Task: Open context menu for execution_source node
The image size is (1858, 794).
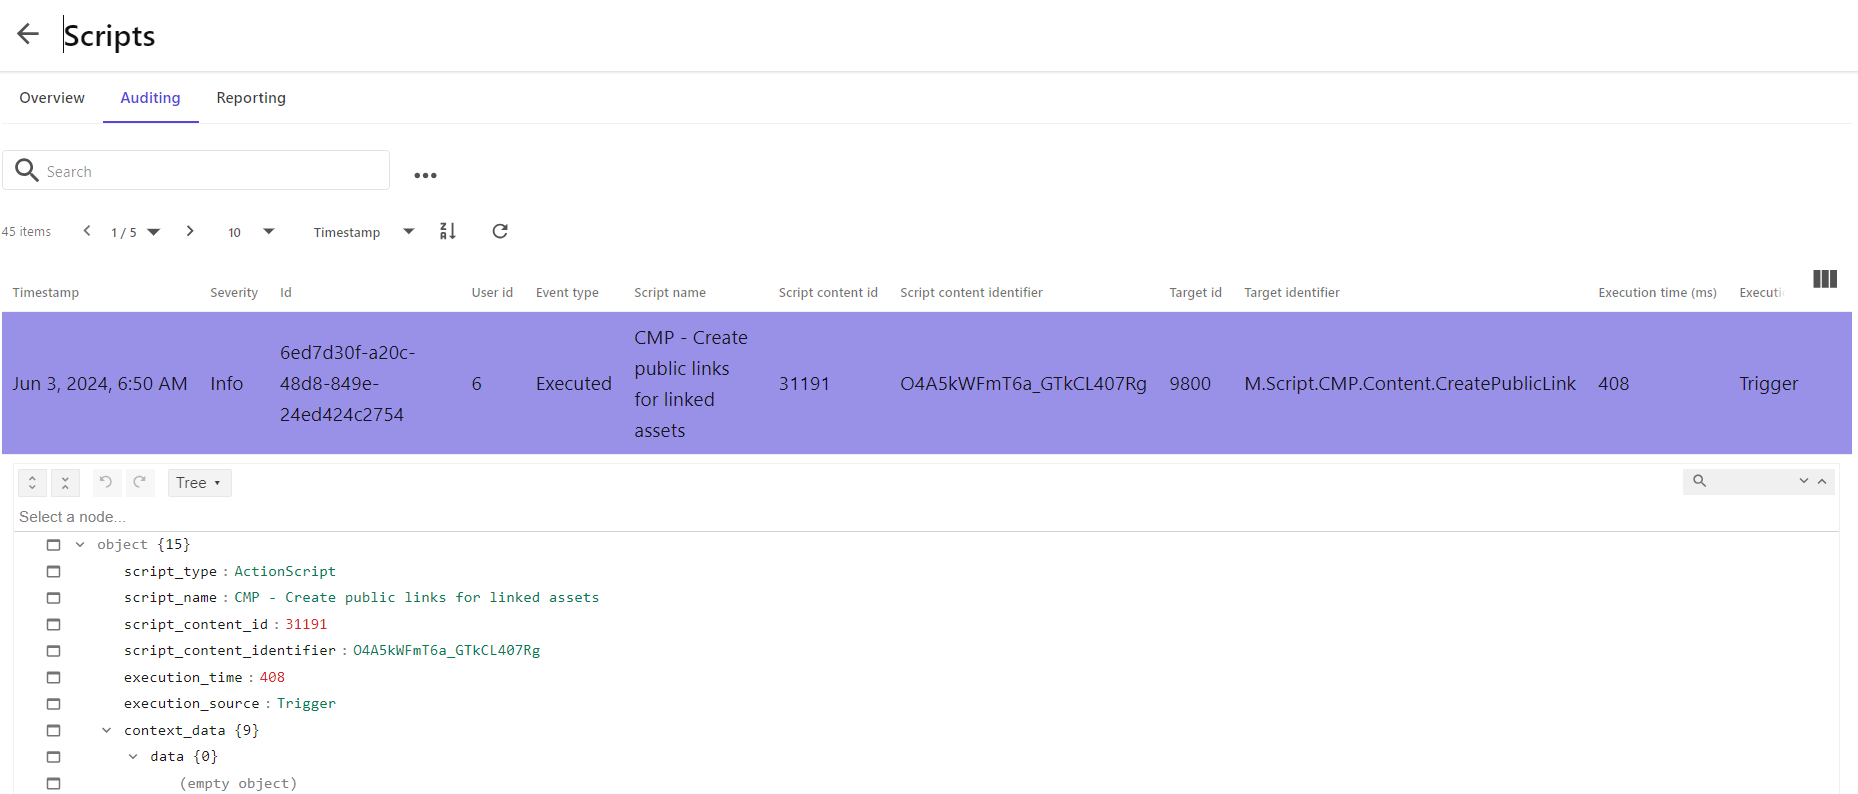Action: coord(54,704)
